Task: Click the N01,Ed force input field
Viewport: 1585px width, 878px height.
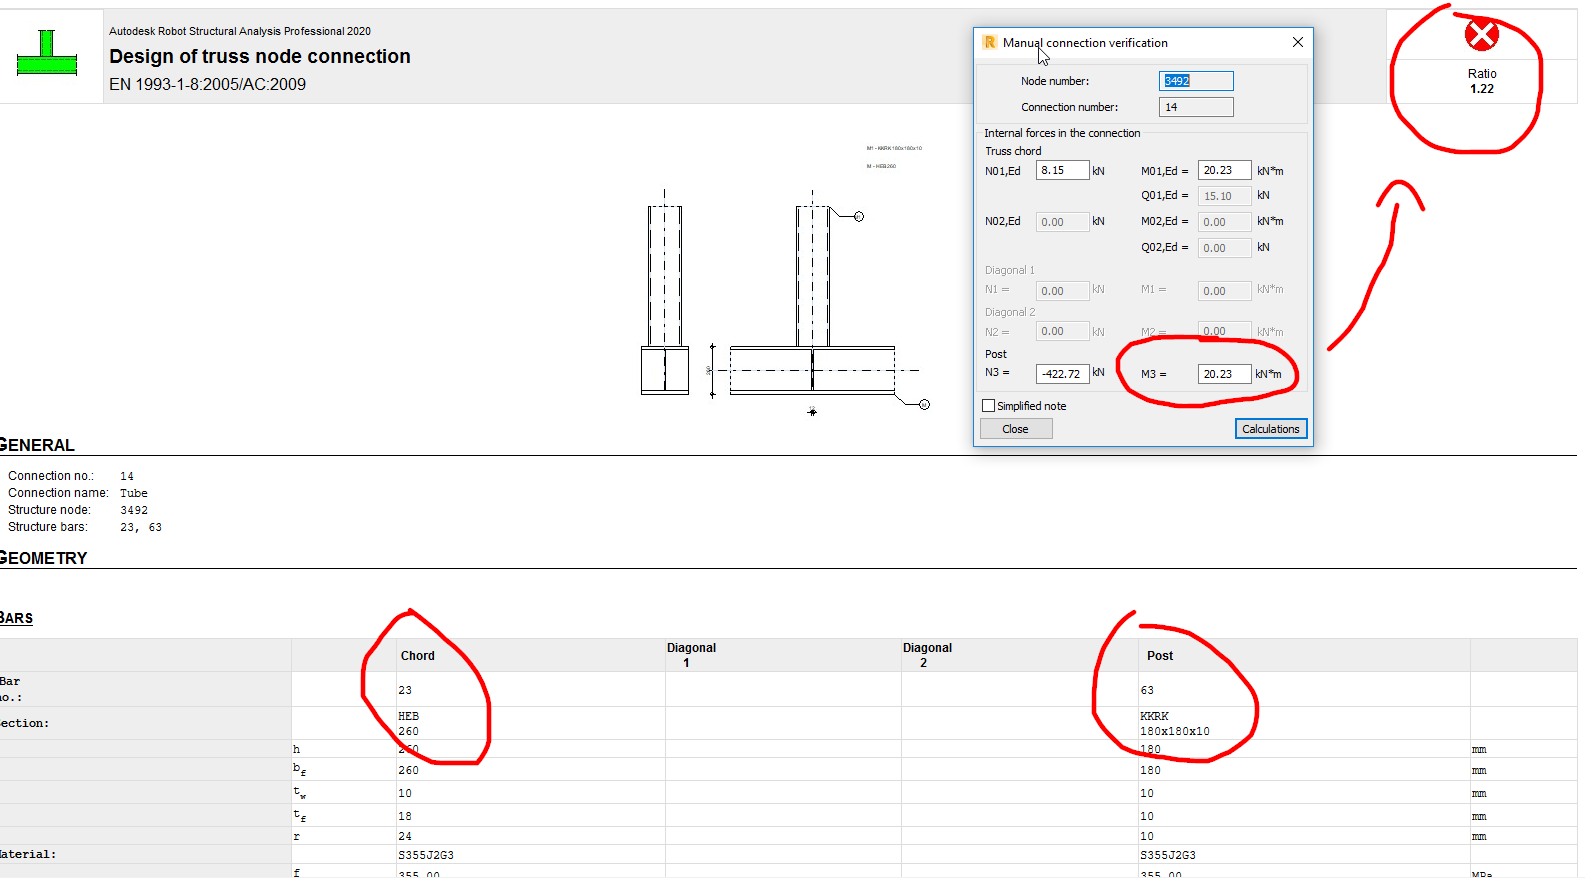Action: tap(1062, 170)
